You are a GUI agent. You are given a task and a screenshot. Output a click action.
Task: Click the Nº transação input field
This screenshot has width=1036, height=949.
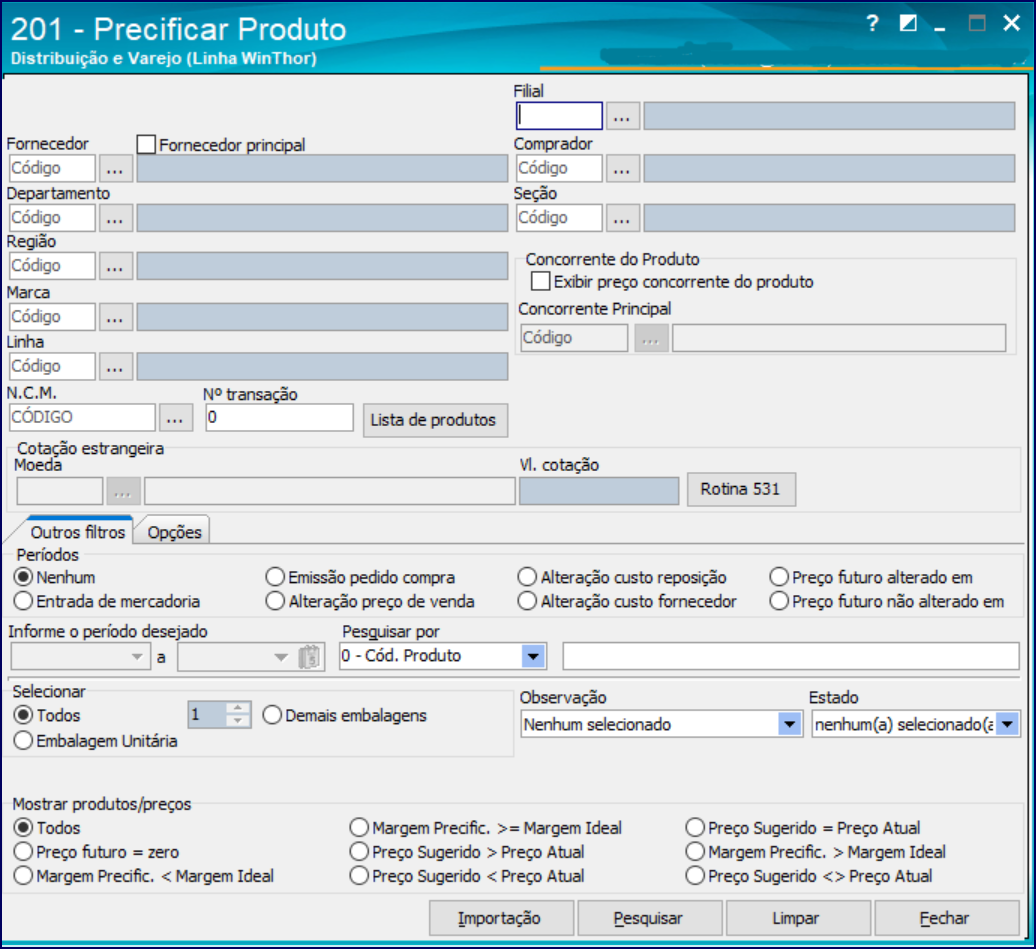pos(279,418)
